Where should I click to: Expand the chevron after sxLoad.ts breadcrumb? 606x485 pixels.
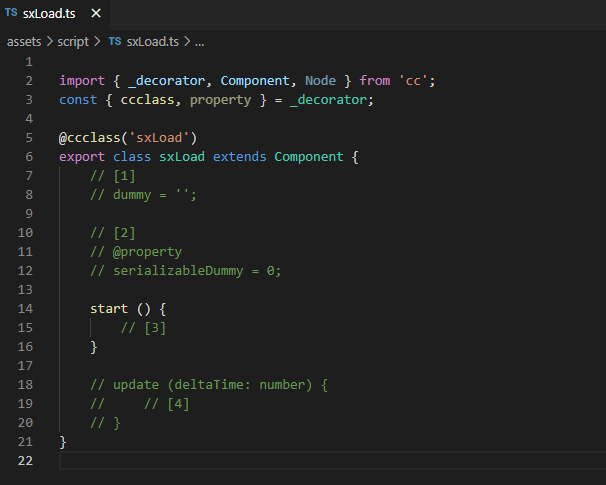point(187,42)
